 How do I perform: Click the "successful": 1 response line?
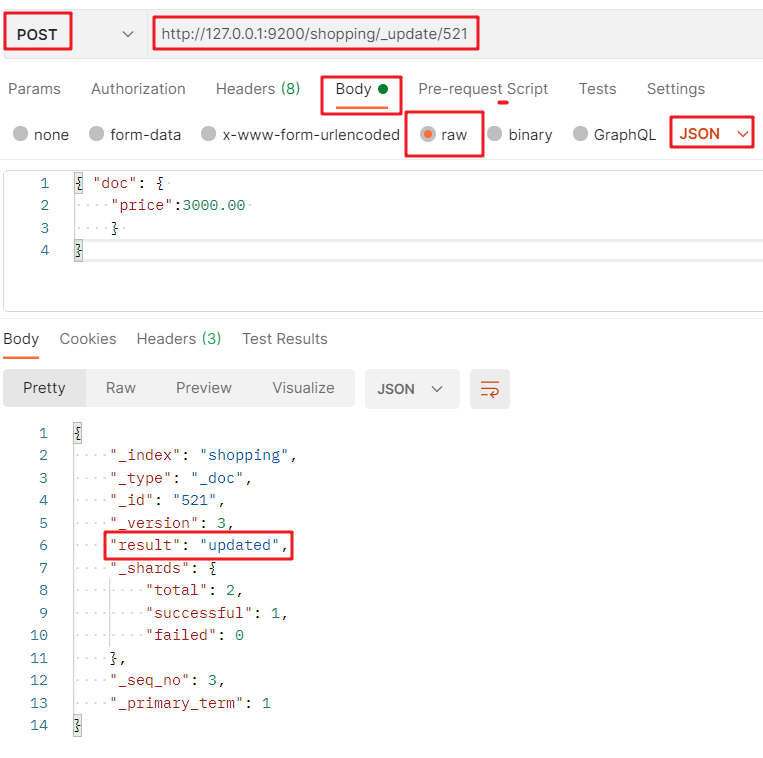tap(216, 613)
